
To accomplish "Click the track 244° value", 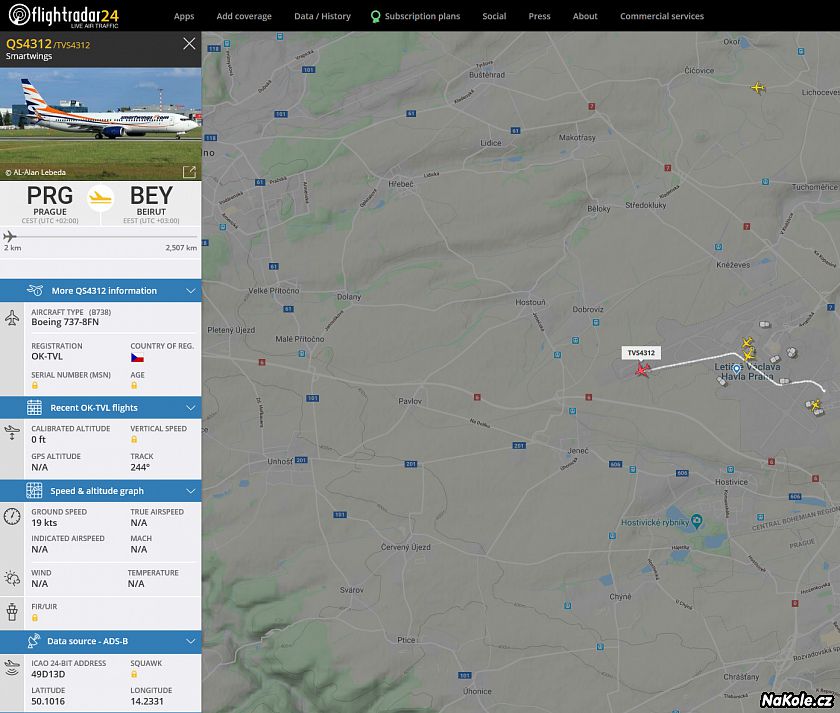I will [140, 467].
